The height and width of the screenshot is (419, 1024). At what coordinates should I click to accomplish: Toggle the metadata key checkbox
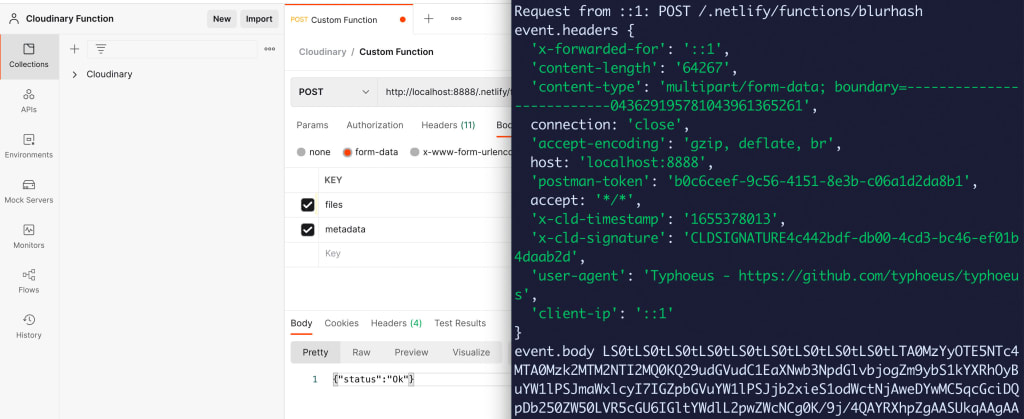pyautogui.click(x=308, y=230)
